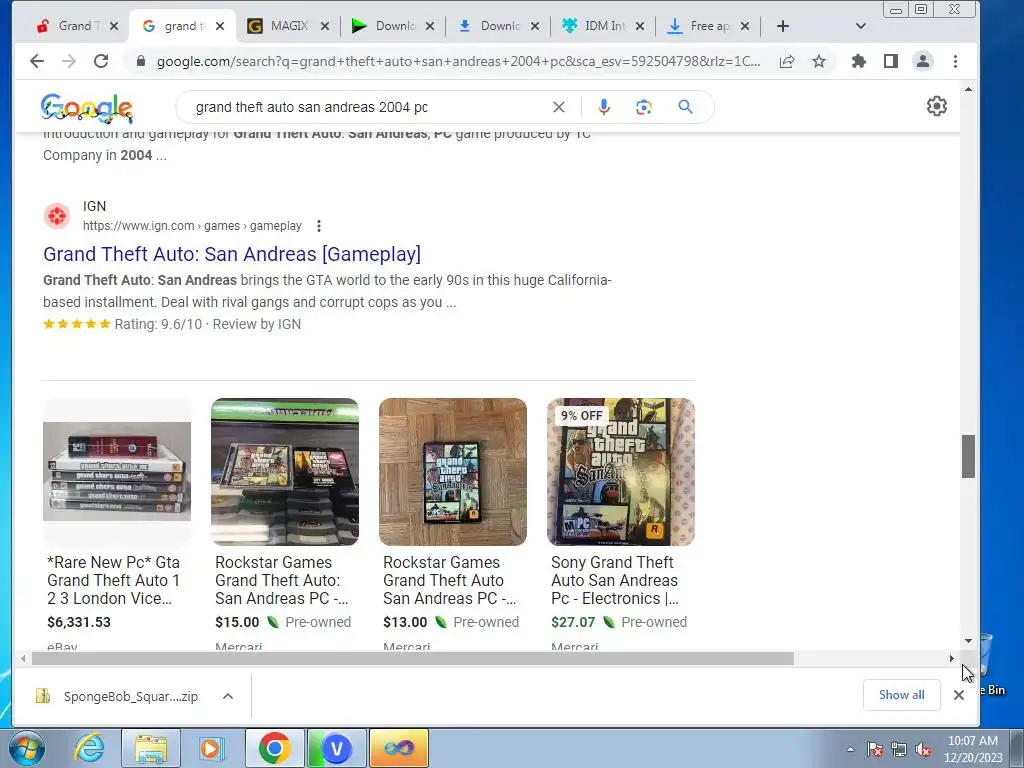
Task: Bookmark this page with star icon
Action: [819, 61]
